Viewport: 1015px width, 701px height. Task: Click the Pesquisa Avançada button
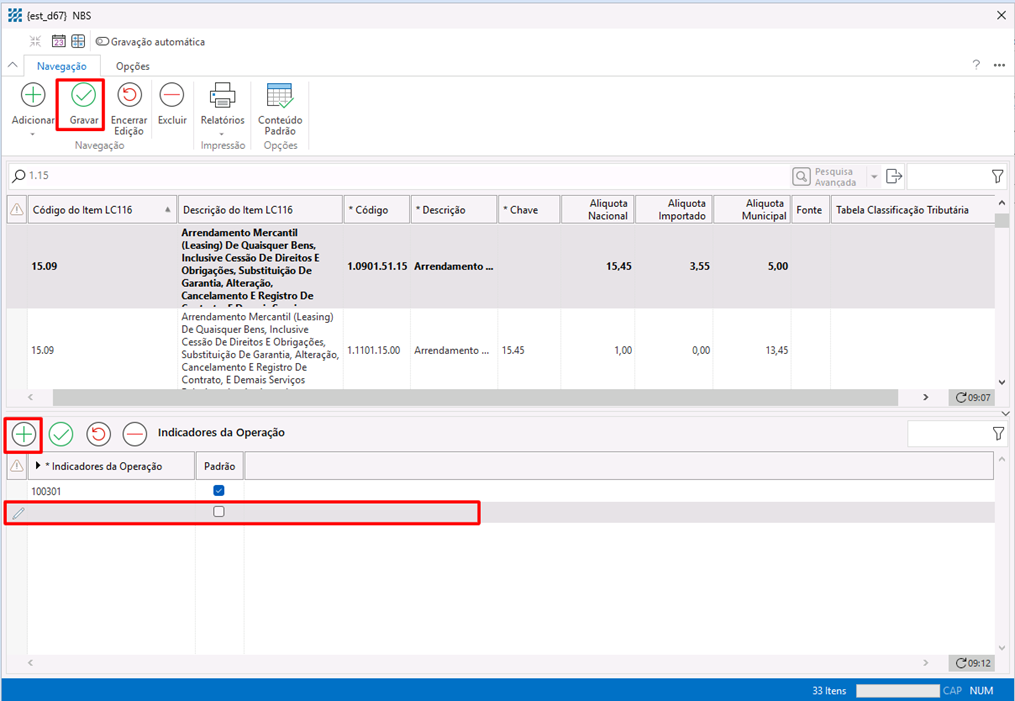825,177
